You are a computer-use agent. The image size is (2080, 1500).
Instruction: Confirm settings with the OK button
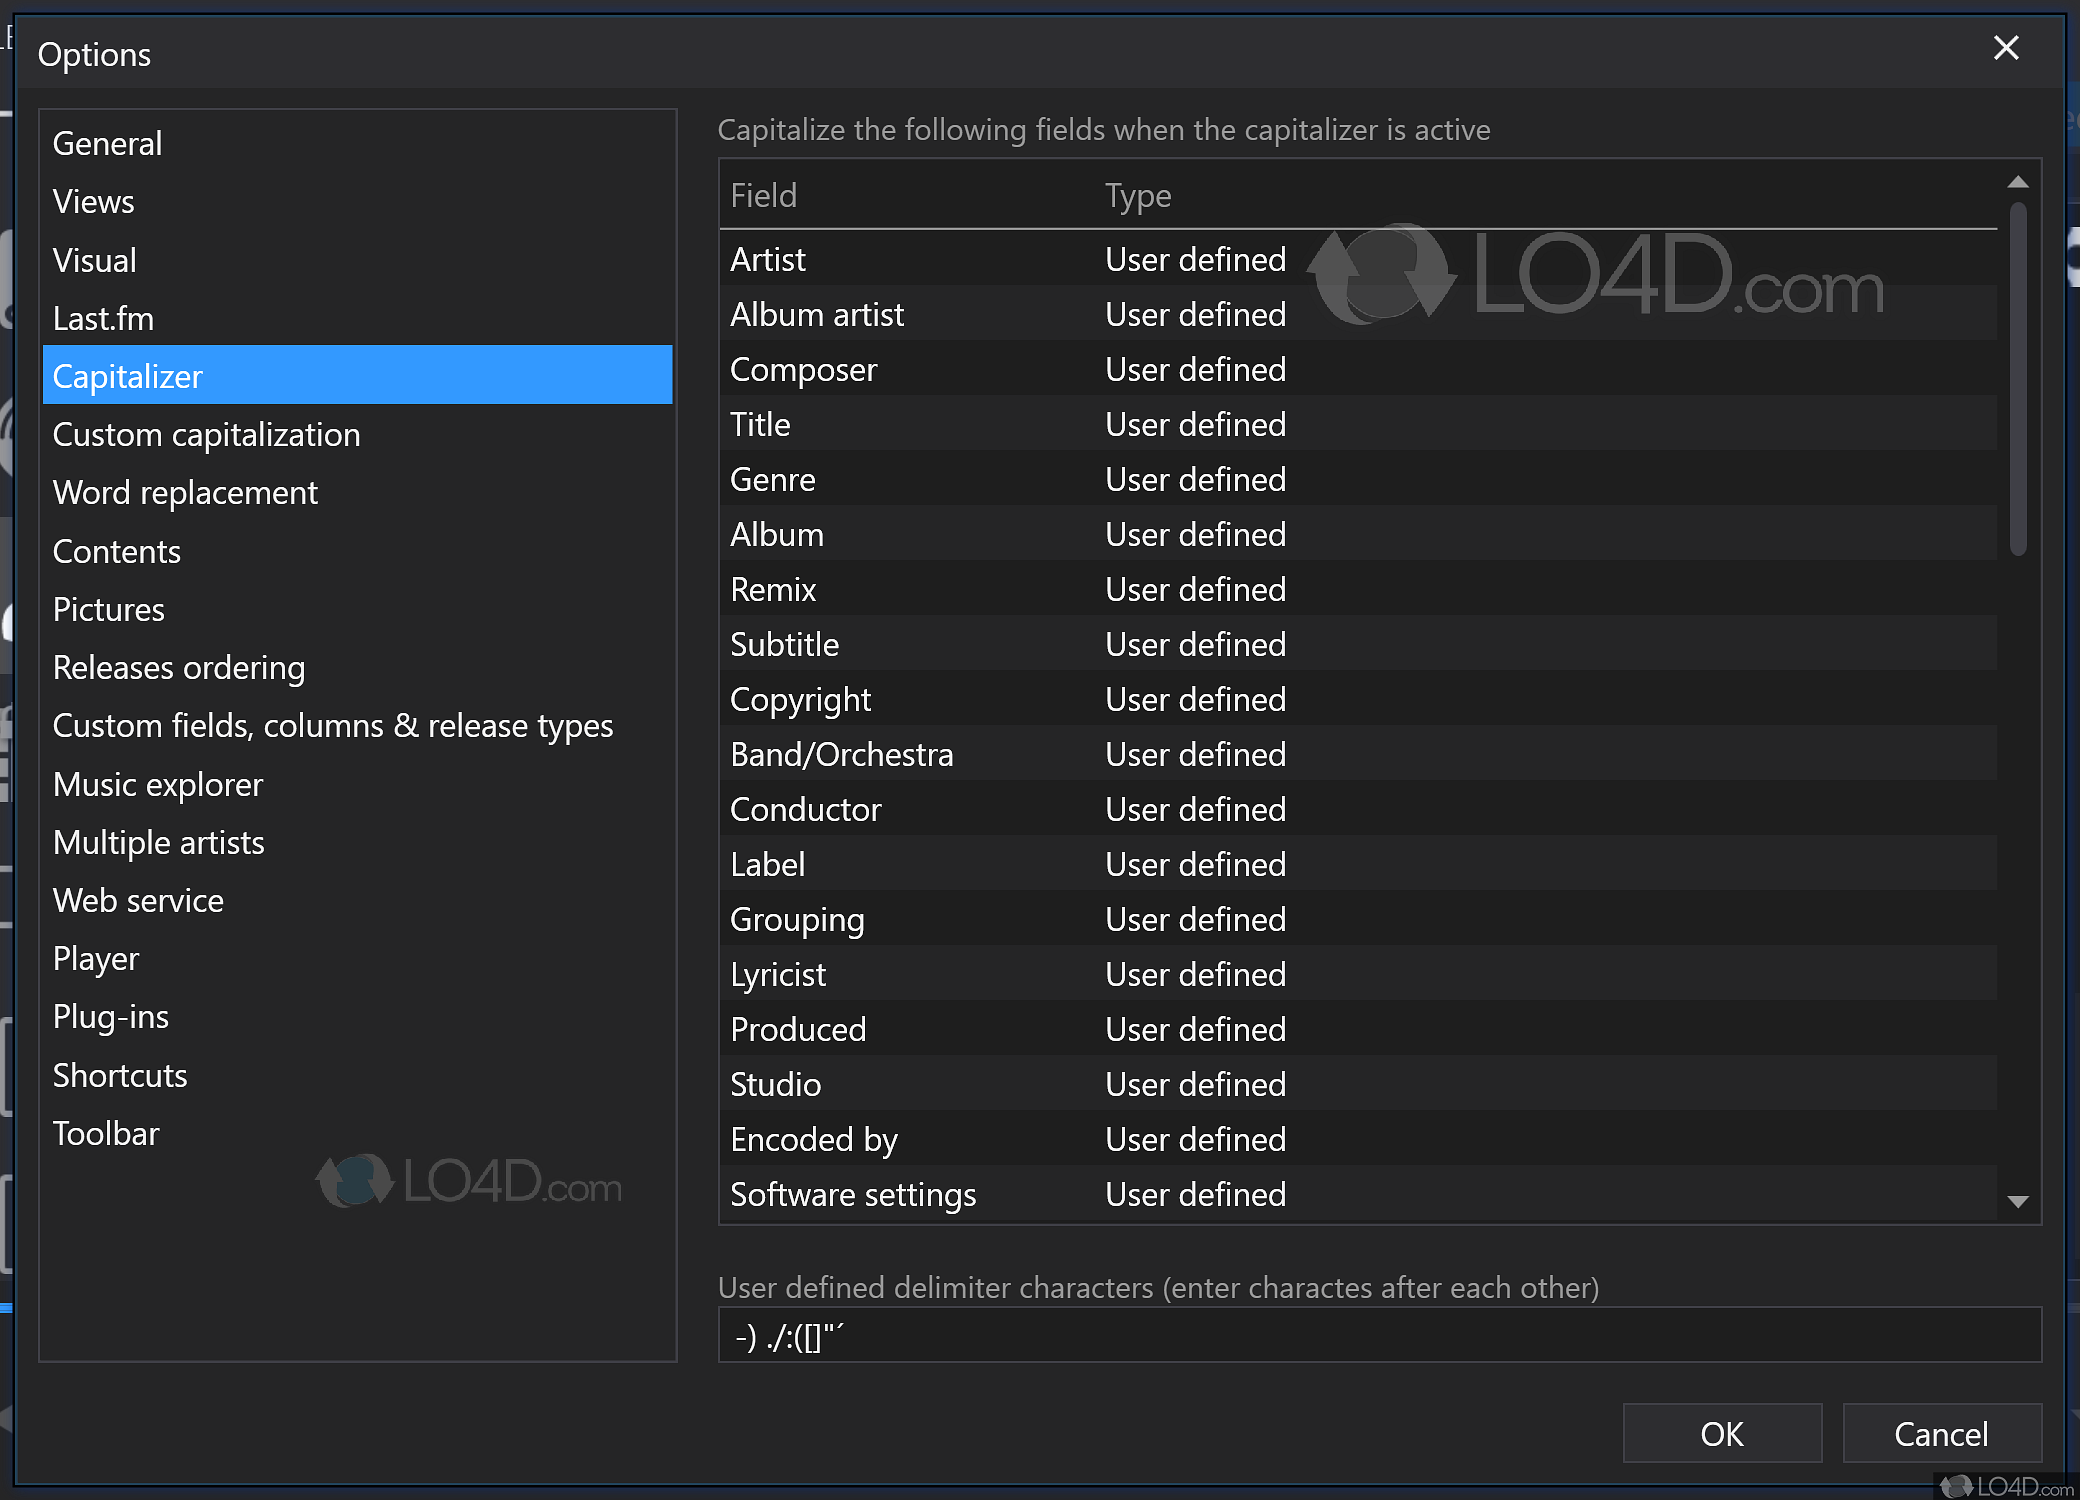(x=1721, y=1433)
